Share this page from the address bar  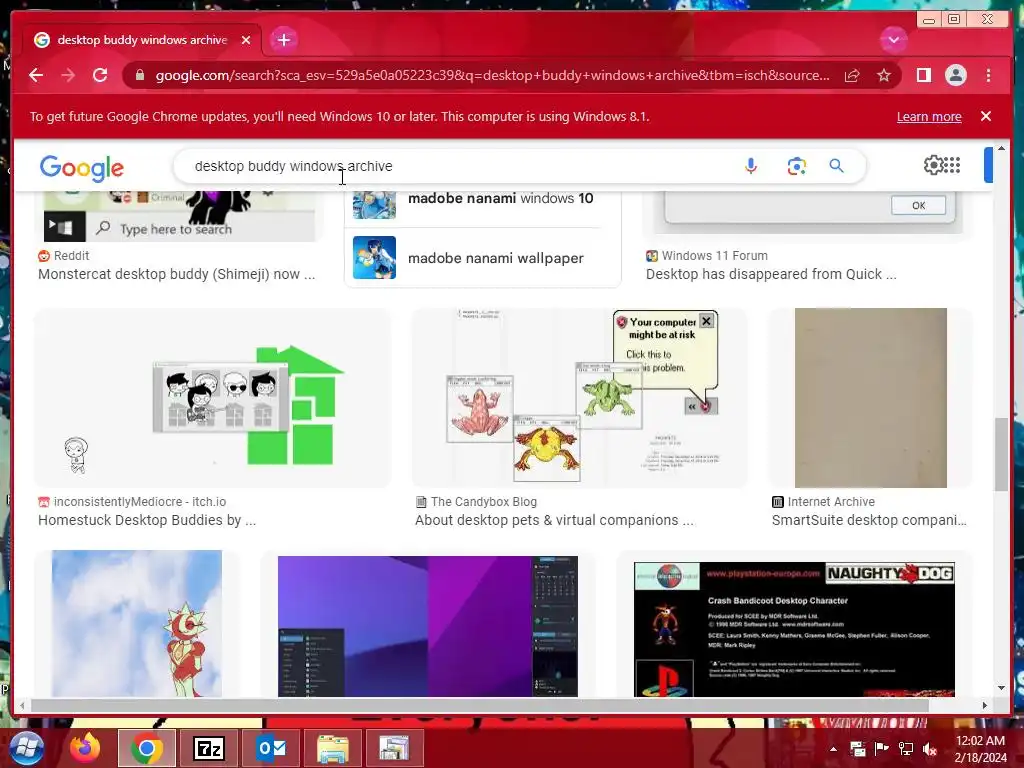click(x=852, y=76)
